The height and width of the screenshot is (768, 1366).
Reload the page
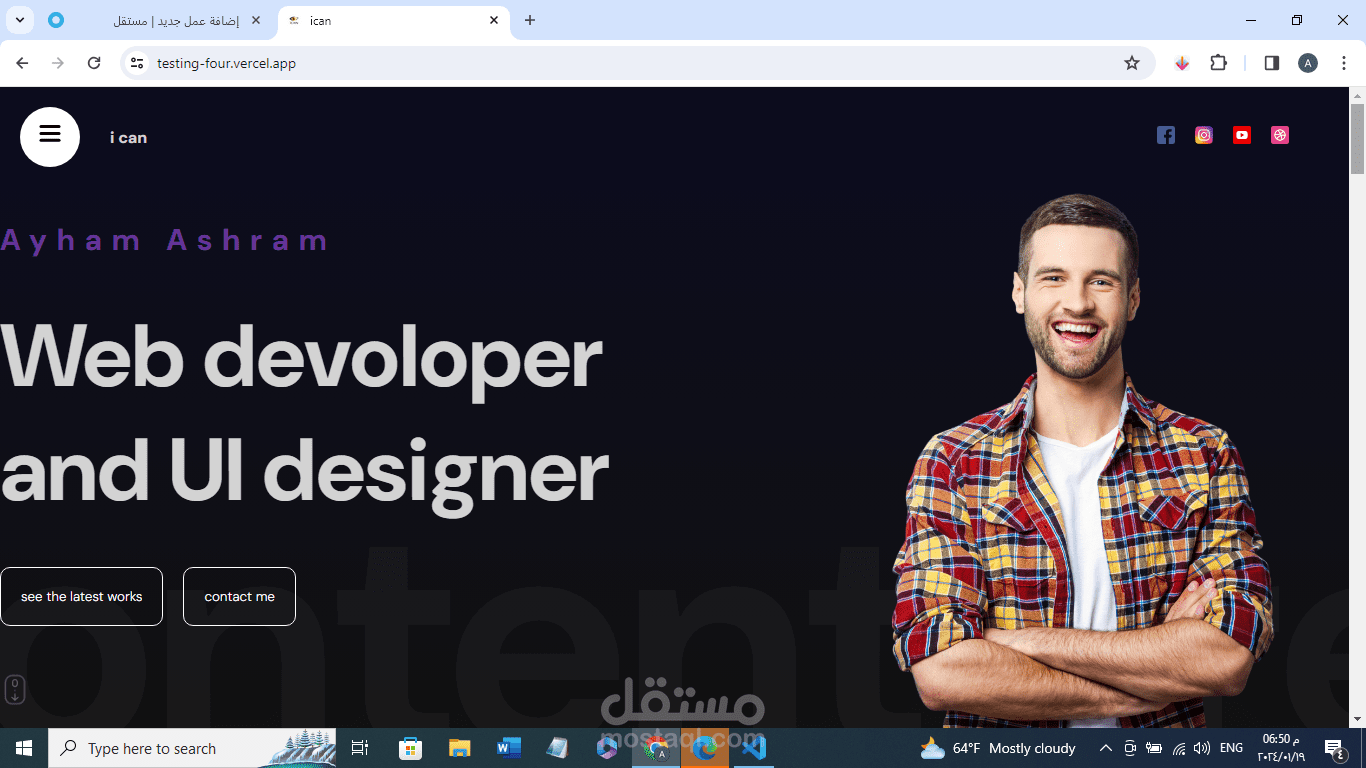point(94,63)
